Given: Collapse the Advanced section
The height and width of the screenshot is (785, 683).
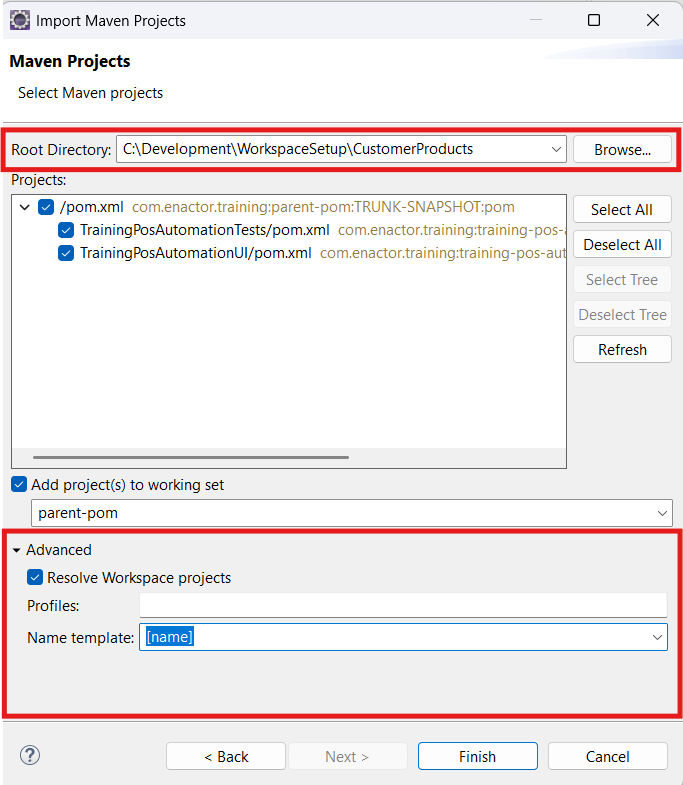Looking at the screenshot, I should [17, 550].
